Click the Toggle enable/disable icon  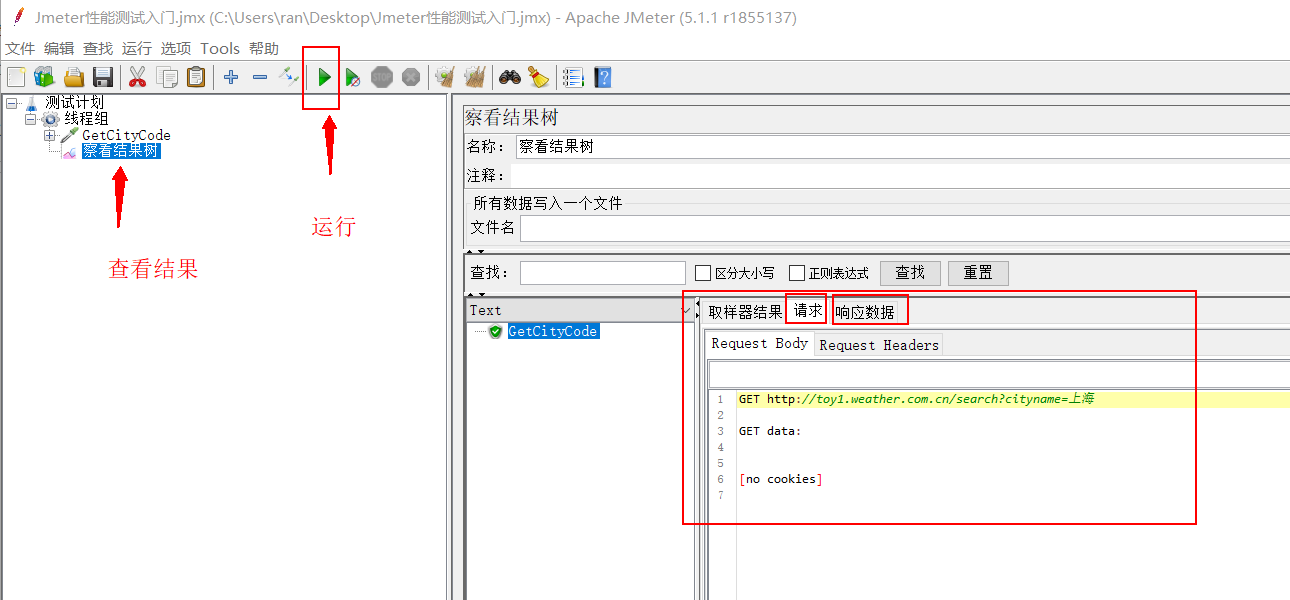289,77
